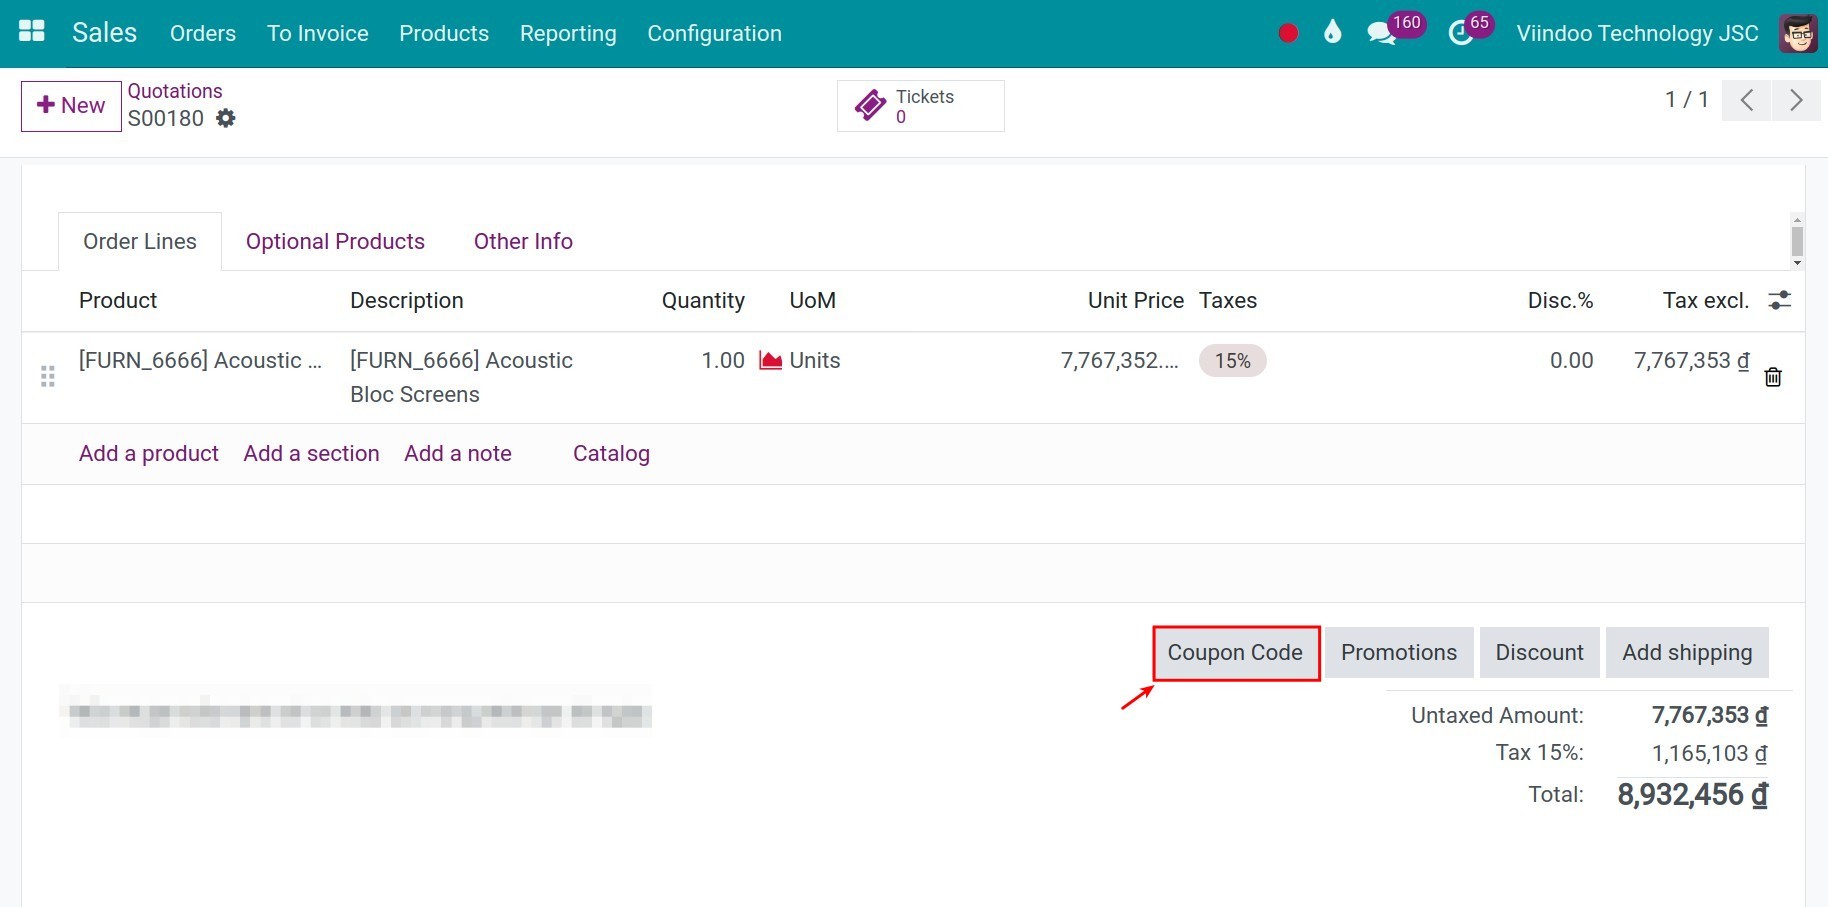Screen dimensions: 1828x907
Task: Click the Tax excl. column header
Action: click(1705, 300)
